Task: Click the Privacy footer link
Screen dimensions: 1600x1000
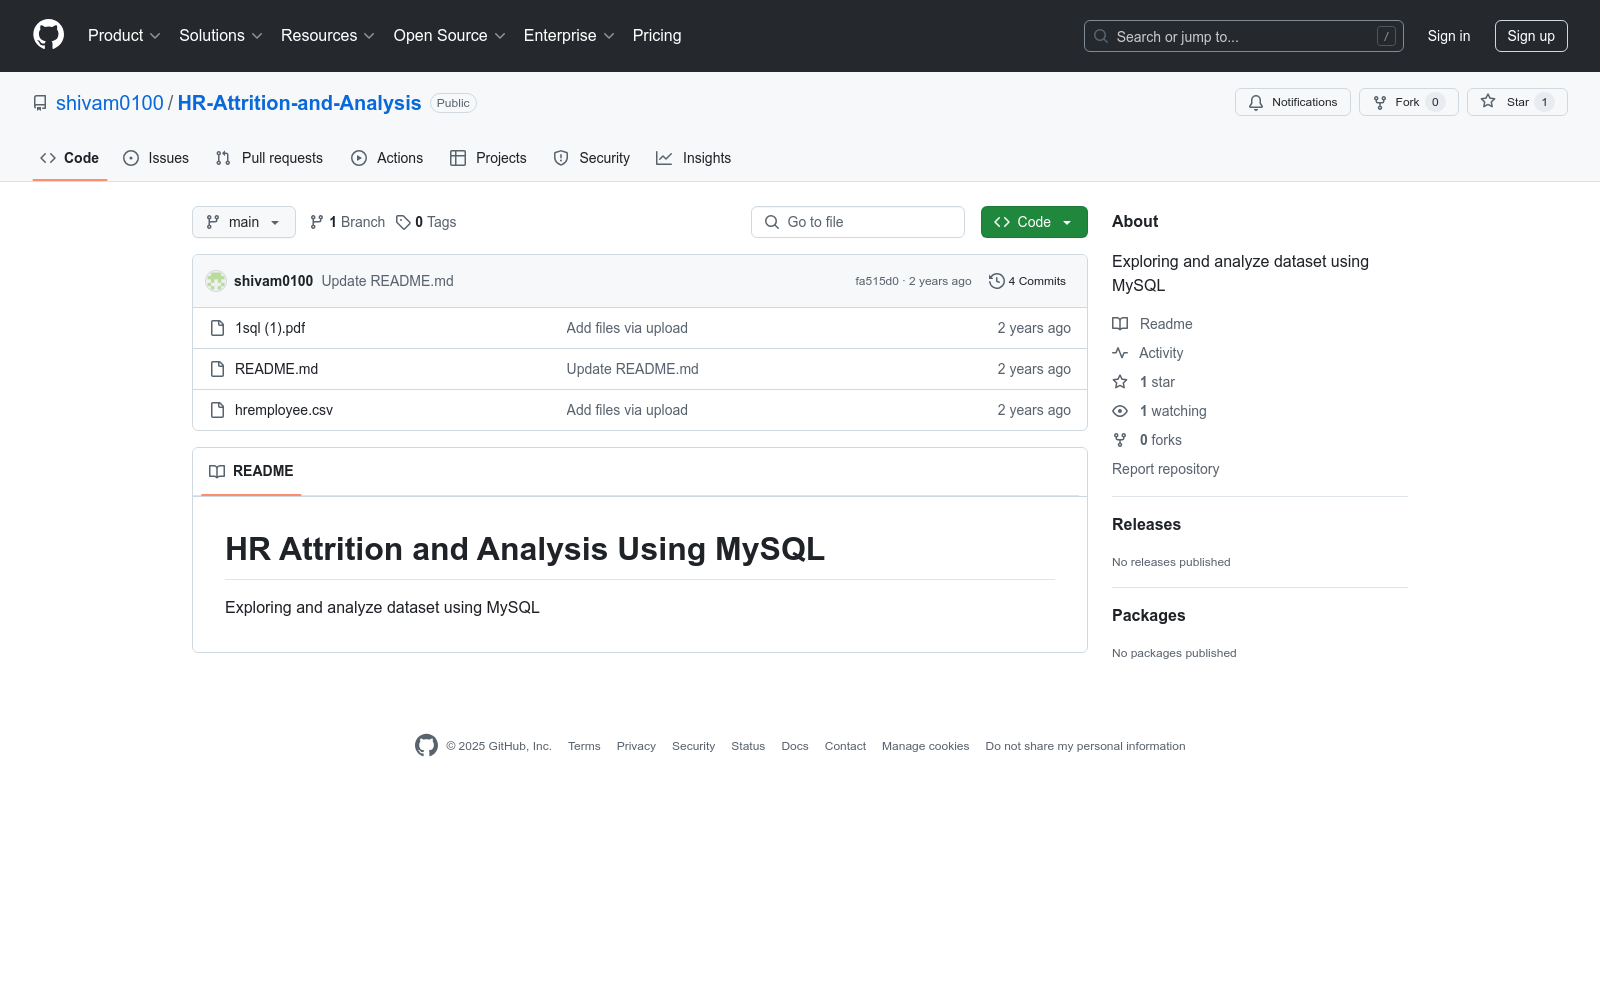Action: point(636,746)
